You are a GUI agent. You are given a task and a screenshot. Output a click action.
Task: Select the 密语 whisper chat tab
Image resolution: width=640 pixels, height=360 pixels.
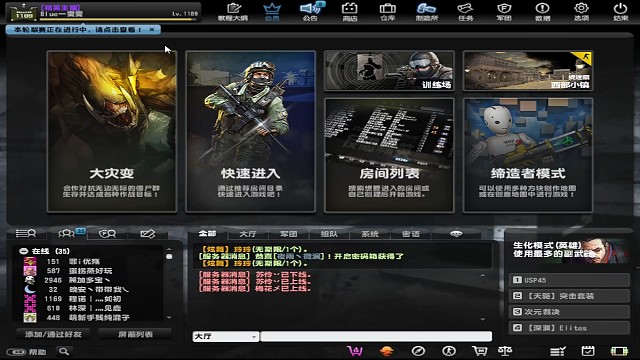(411, 234)
